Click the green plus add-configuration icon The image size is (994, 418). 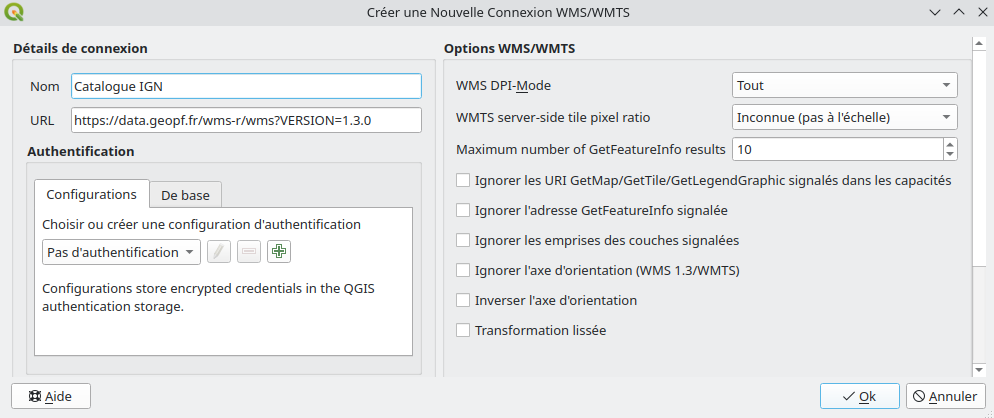[x=279, y=252]
